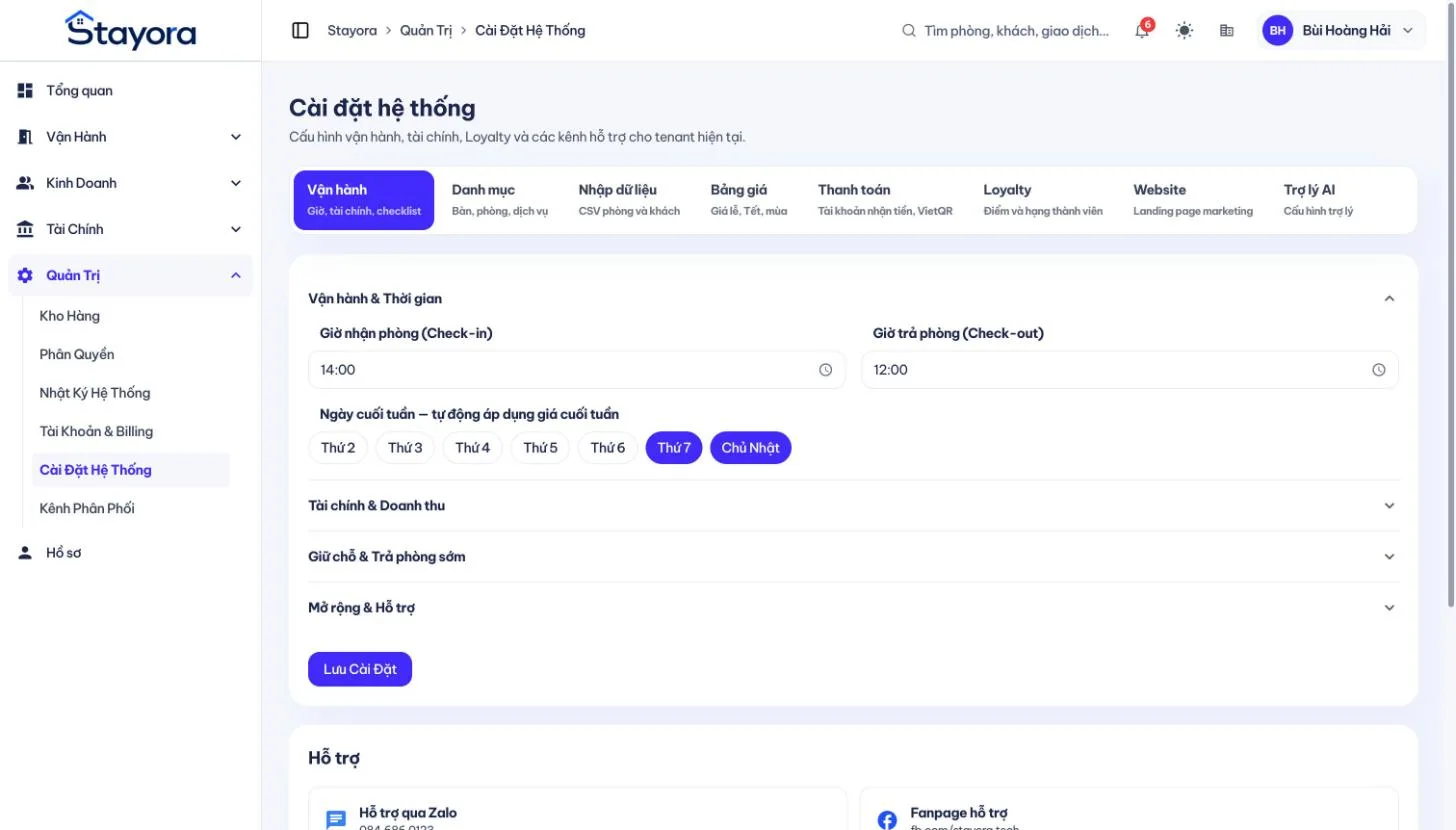Collapse the Quản Trị sidebar menu
This screenshot has width=1456, height=830.
(x=236, y=275)
